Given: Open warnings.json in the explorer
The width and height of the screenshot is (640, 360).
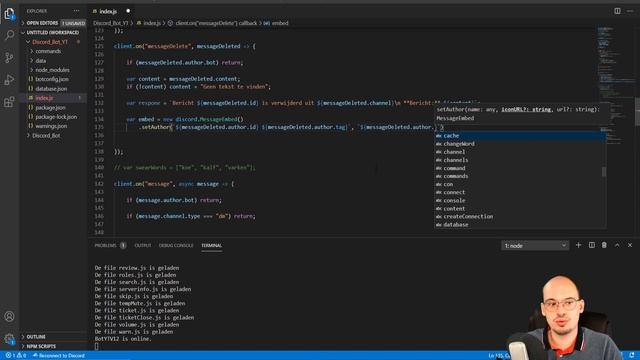Looking at the screenshot, I should [51, 126].
